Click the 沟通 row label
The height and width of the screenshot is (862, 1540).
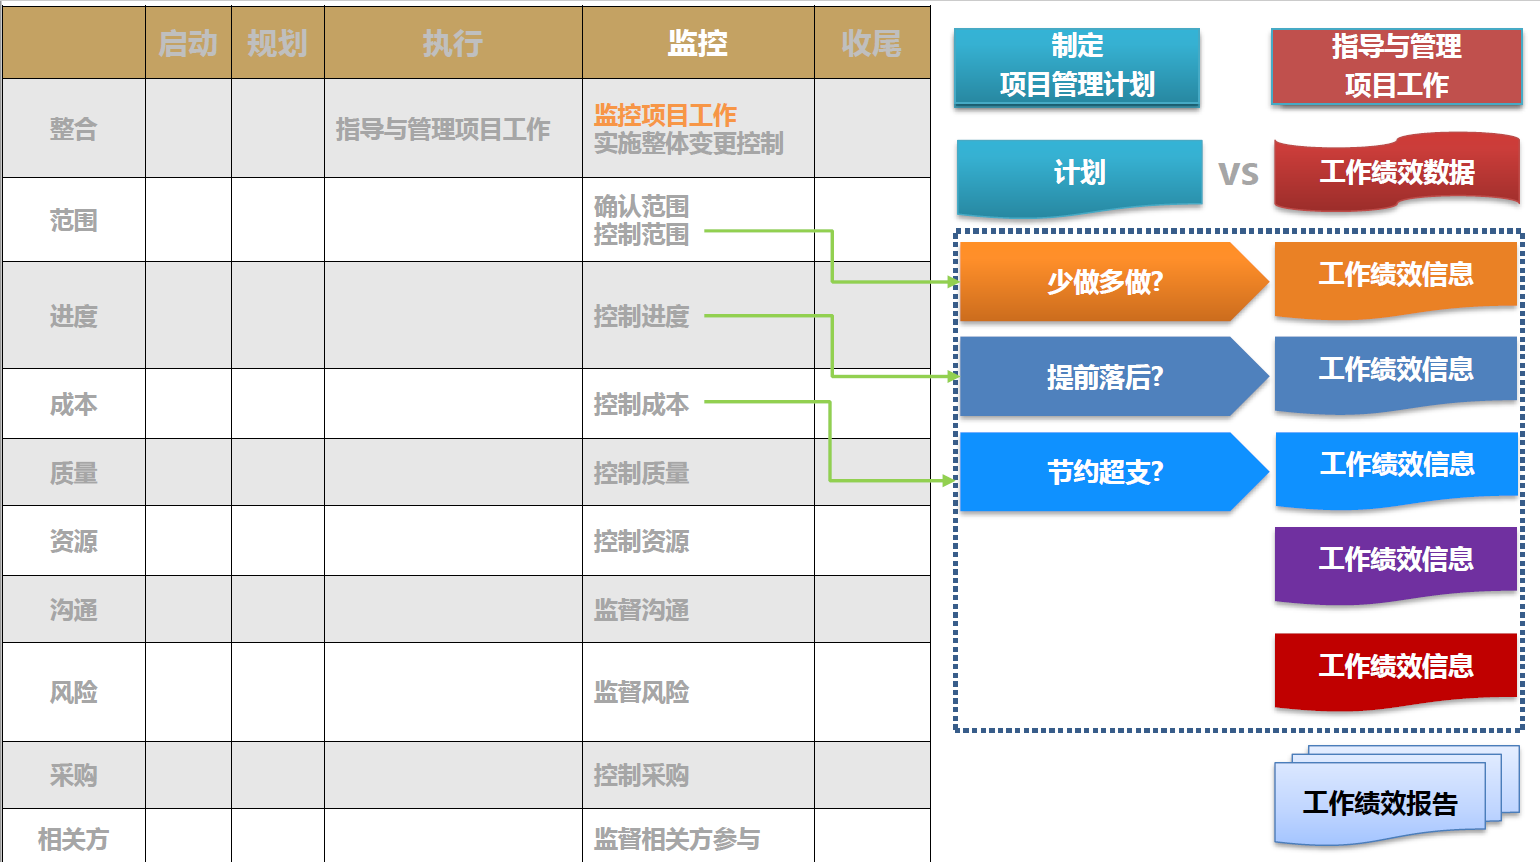74,609
